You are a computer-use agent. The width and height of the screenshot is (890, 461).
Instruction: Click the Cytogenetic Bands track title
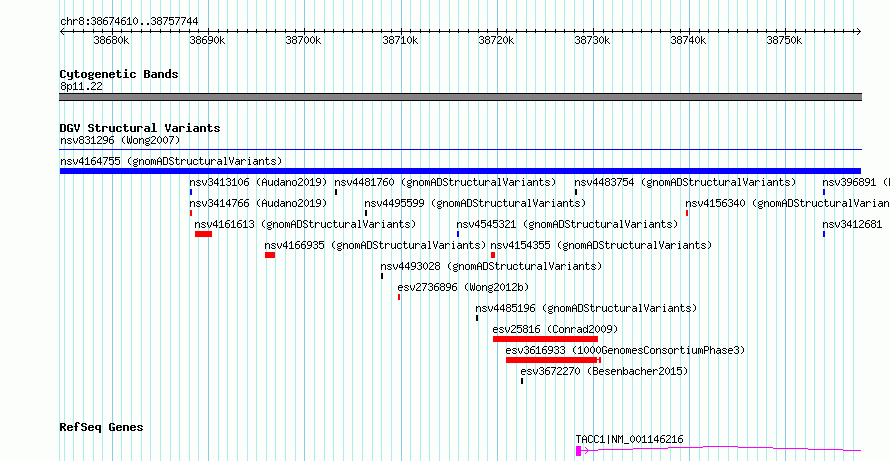pos(119,74)
